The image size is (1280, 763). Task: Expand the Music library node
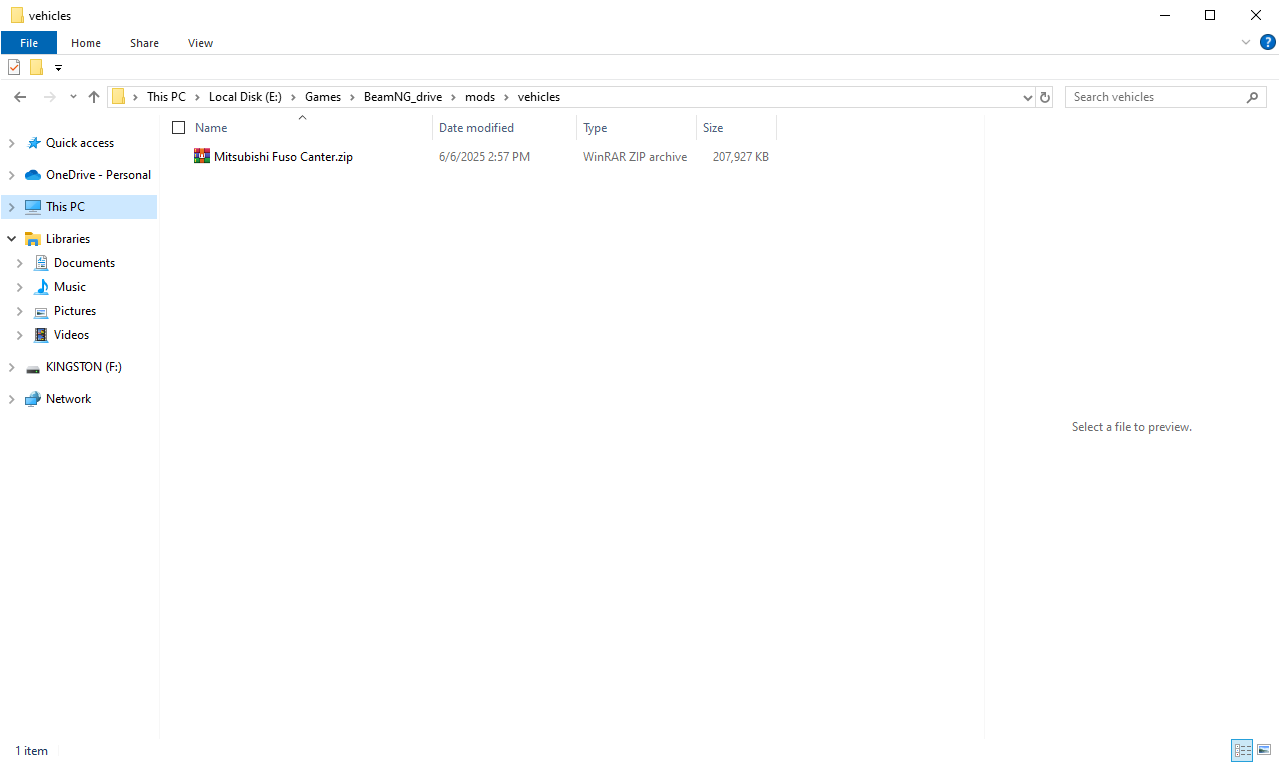tap(20, 287)
